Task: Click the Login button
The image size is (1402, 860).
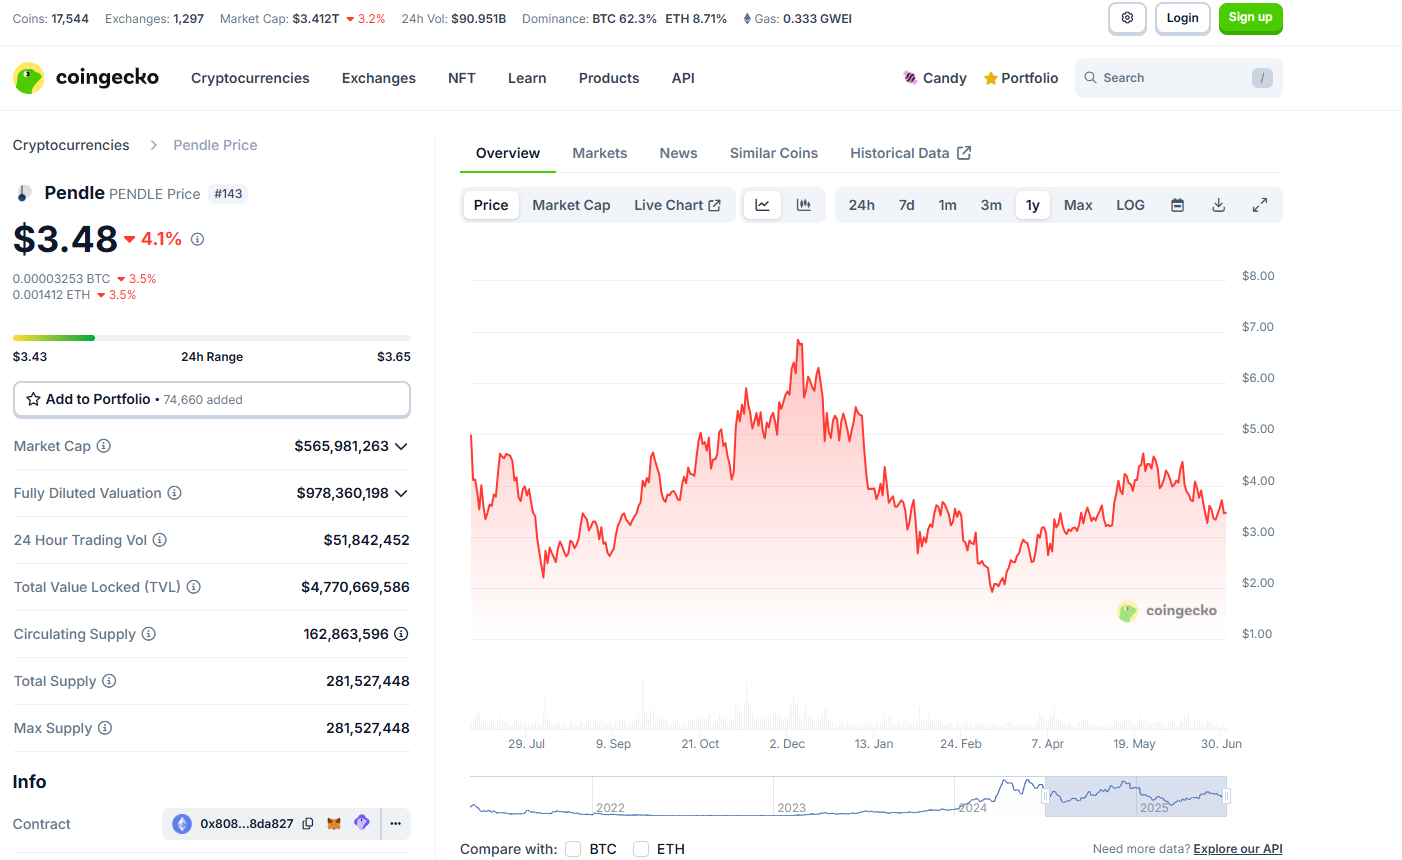Action: 1182,18
